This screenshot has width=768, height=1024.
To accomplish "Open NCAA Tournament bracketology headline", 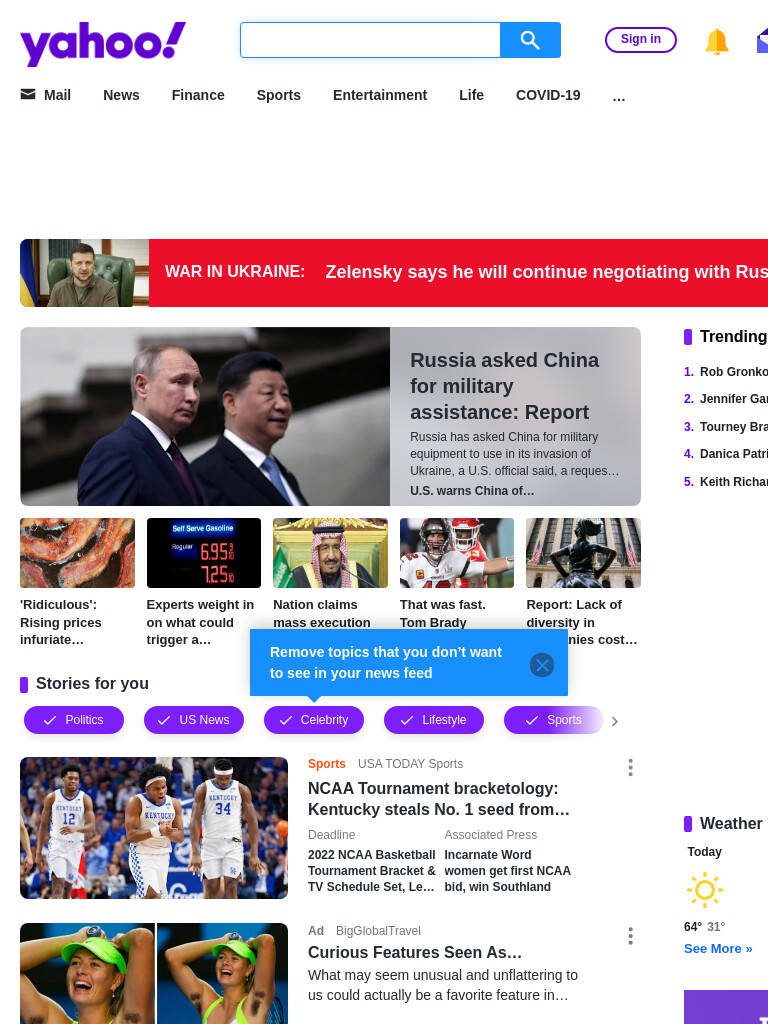I will click(x=439, y=799).
